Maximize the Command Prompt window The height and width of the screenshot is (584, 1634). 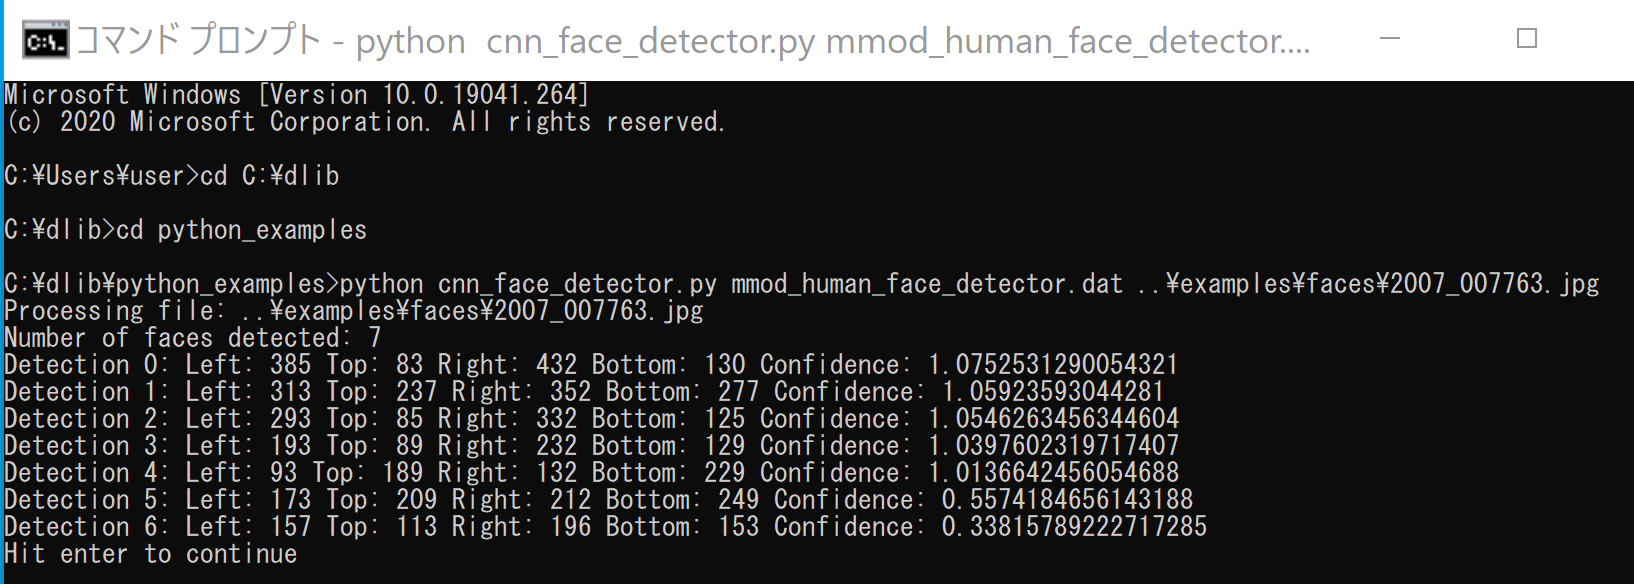(x=1527, y=39)
